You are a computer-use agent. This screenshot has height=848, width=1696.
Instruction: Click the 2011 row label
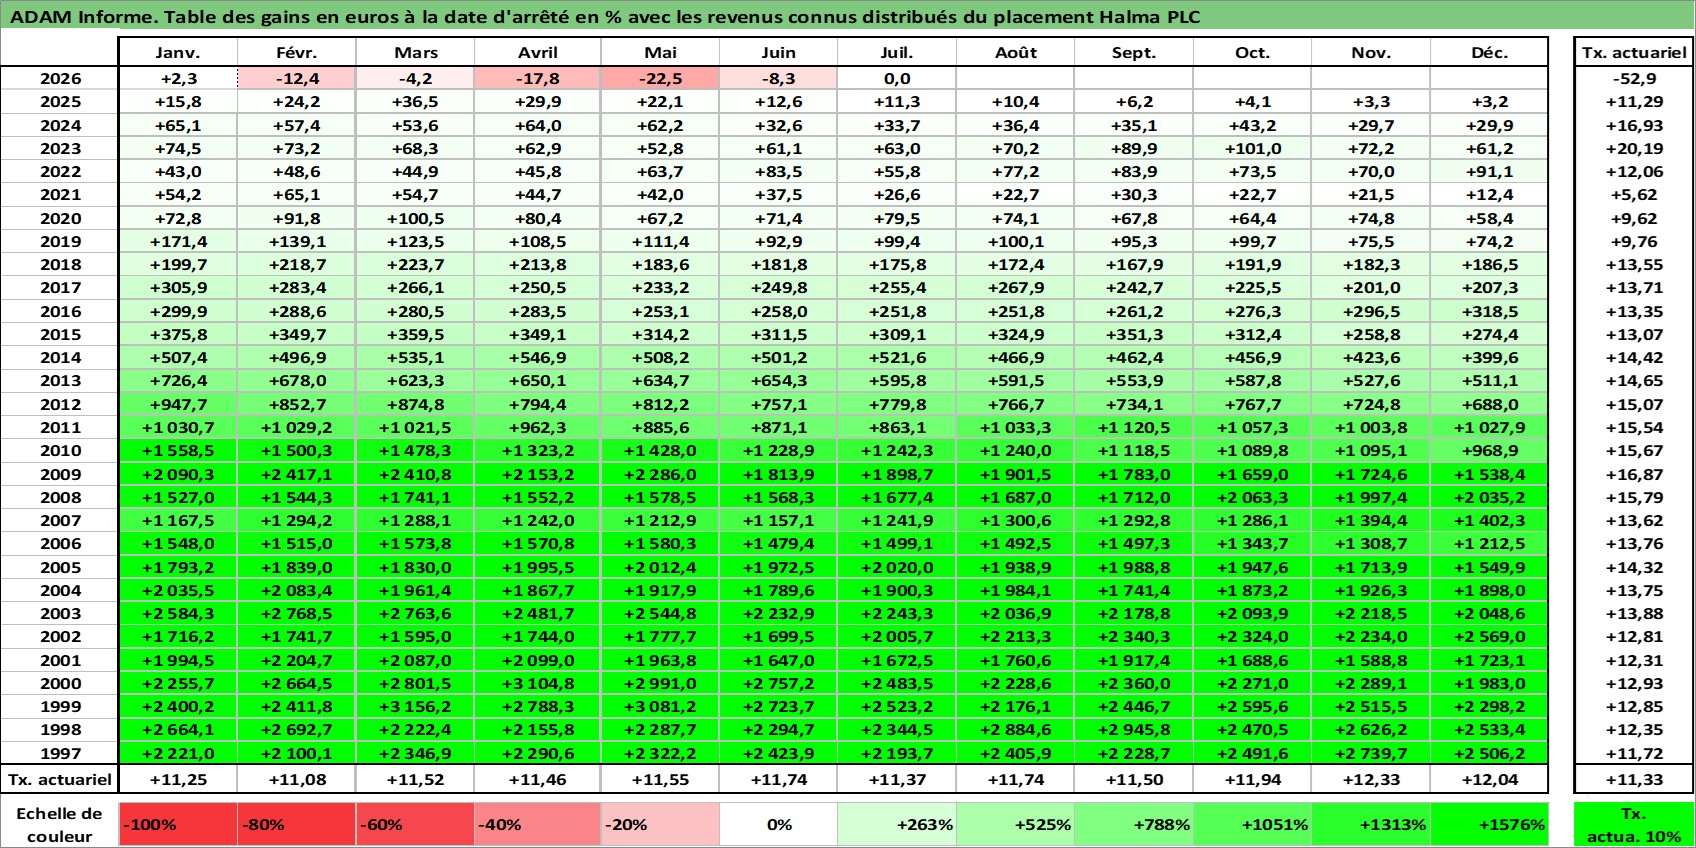click(60, 427)
